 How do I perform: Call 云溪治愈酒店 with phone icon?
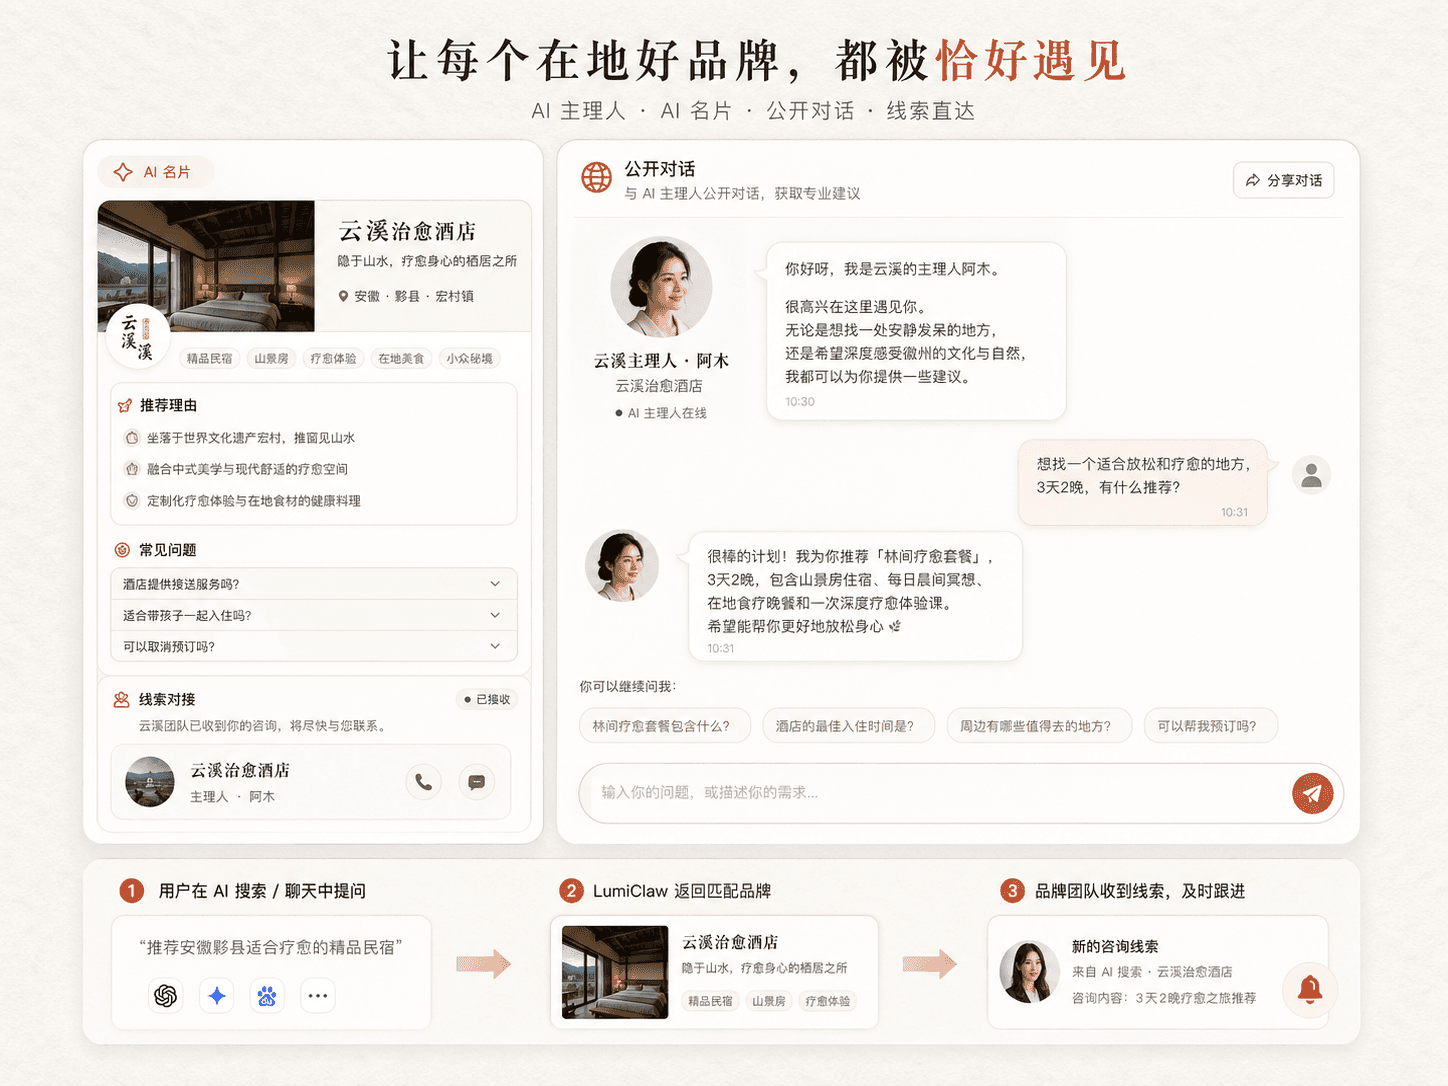(424, 782)
